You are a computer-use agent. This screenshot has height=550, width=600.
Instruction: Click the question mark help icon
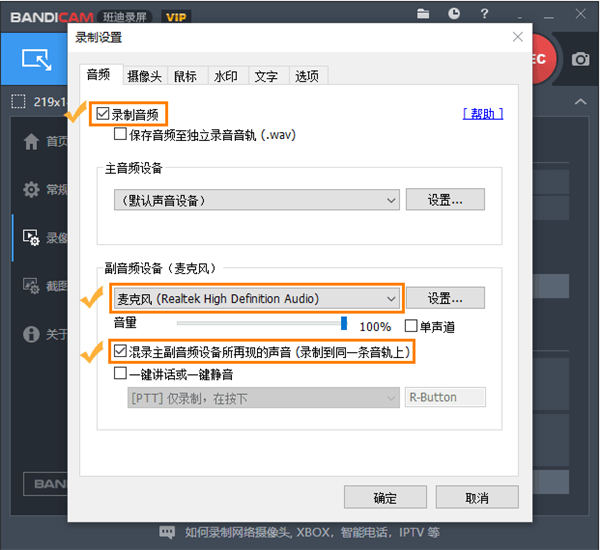pyautogui.click(x=485, y=14)
